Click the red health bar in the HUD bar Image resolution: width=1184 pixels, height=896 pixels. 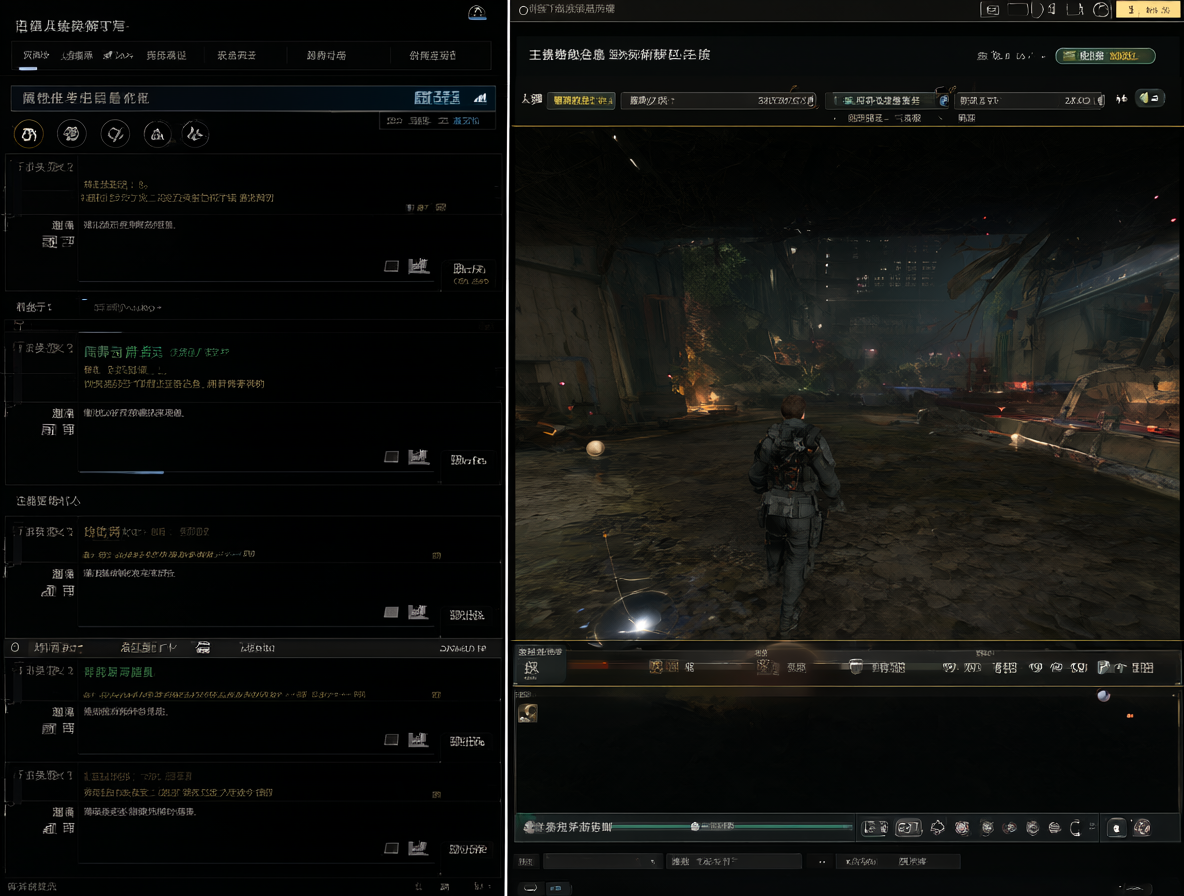(589, 666)
